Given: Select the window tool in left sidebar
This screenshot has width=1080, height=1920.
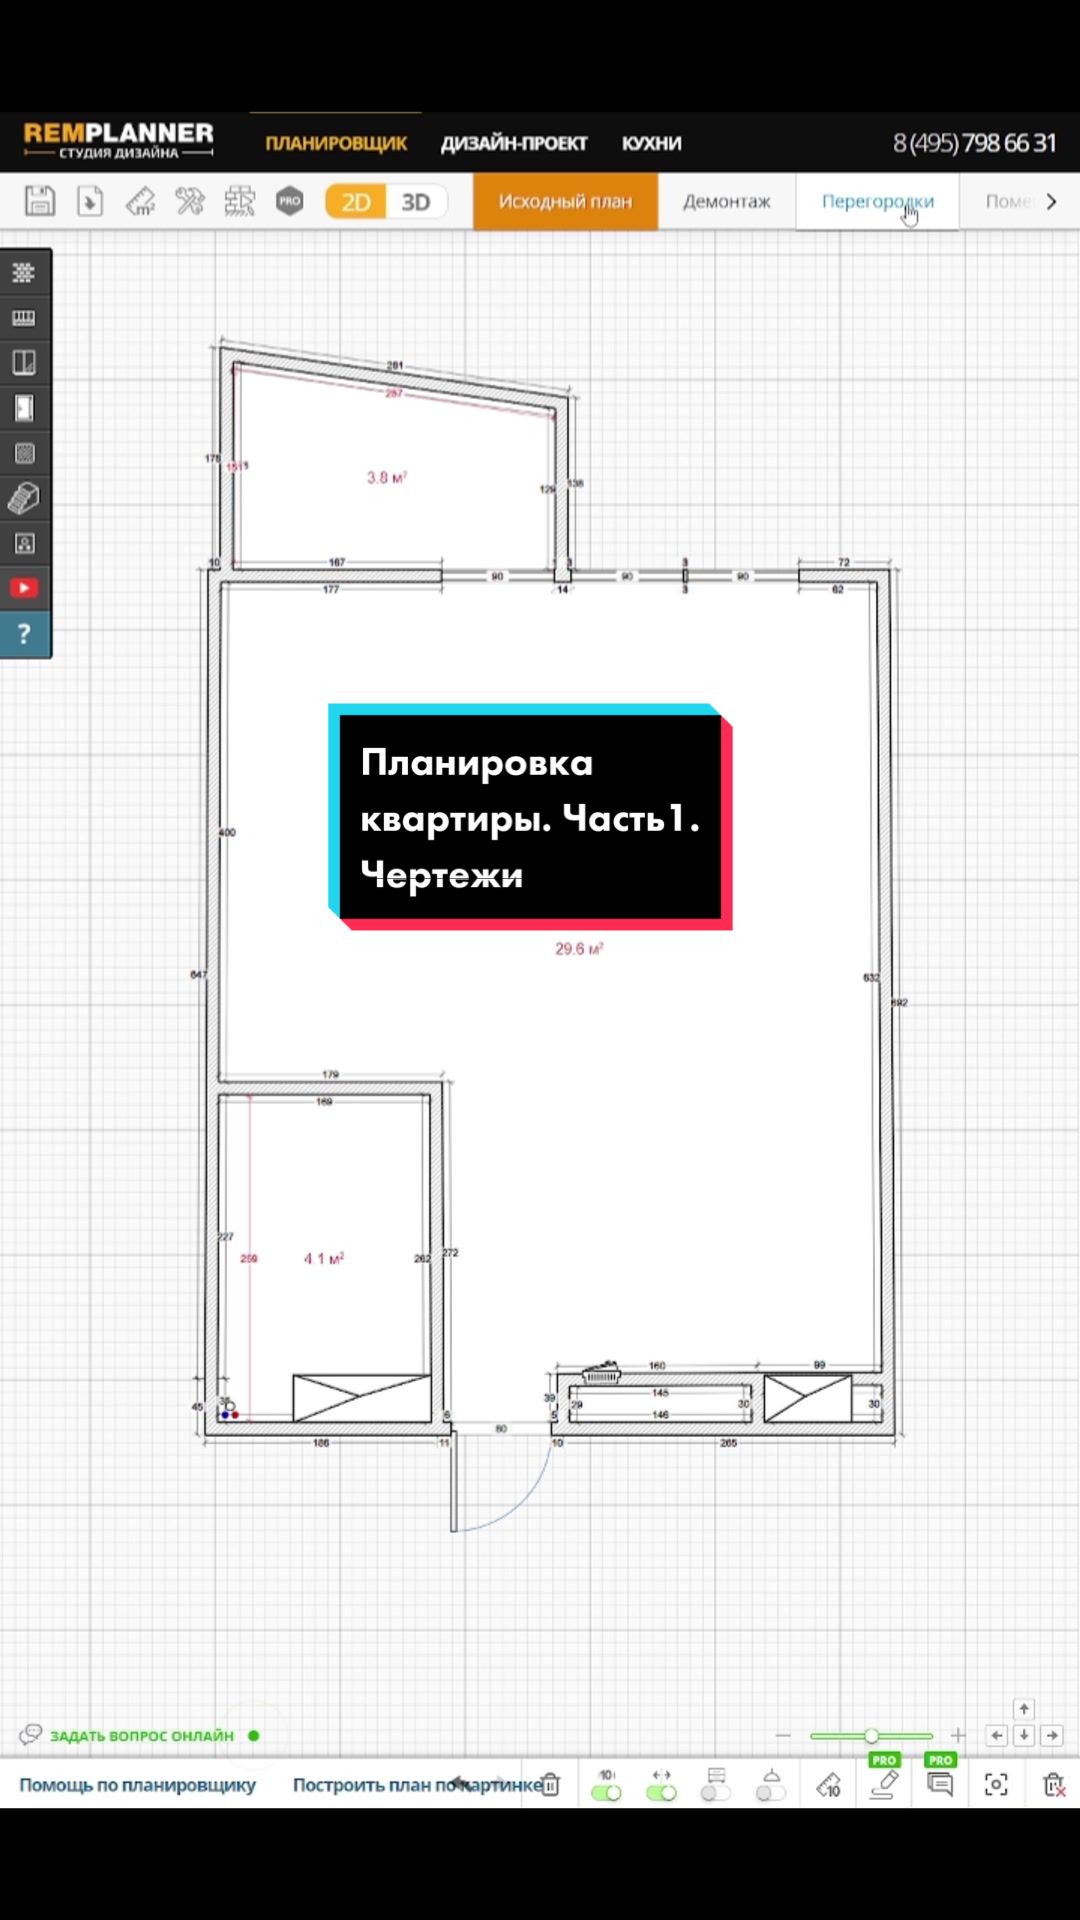Looking at the screenshot, I should coord(24,362).
